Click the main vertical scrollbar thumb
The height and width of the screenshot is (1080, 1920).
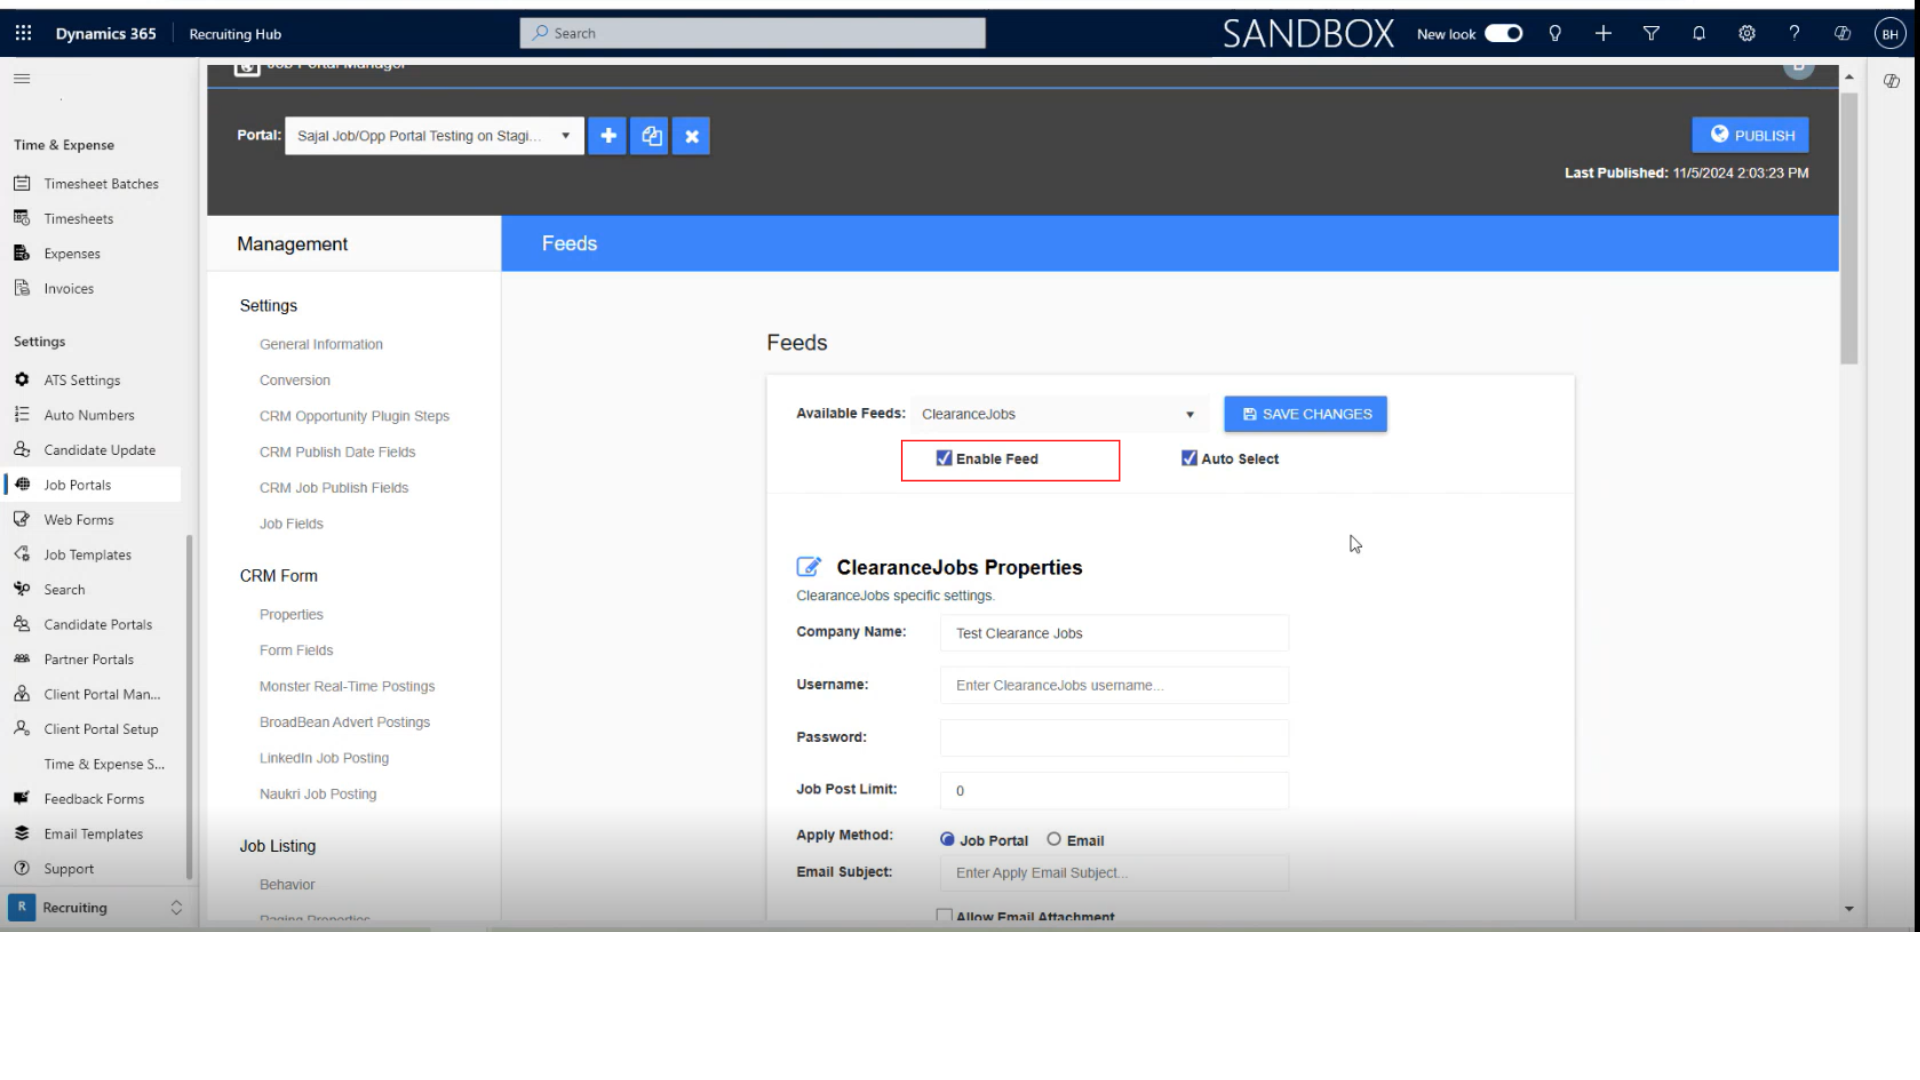coord(1849,228)
